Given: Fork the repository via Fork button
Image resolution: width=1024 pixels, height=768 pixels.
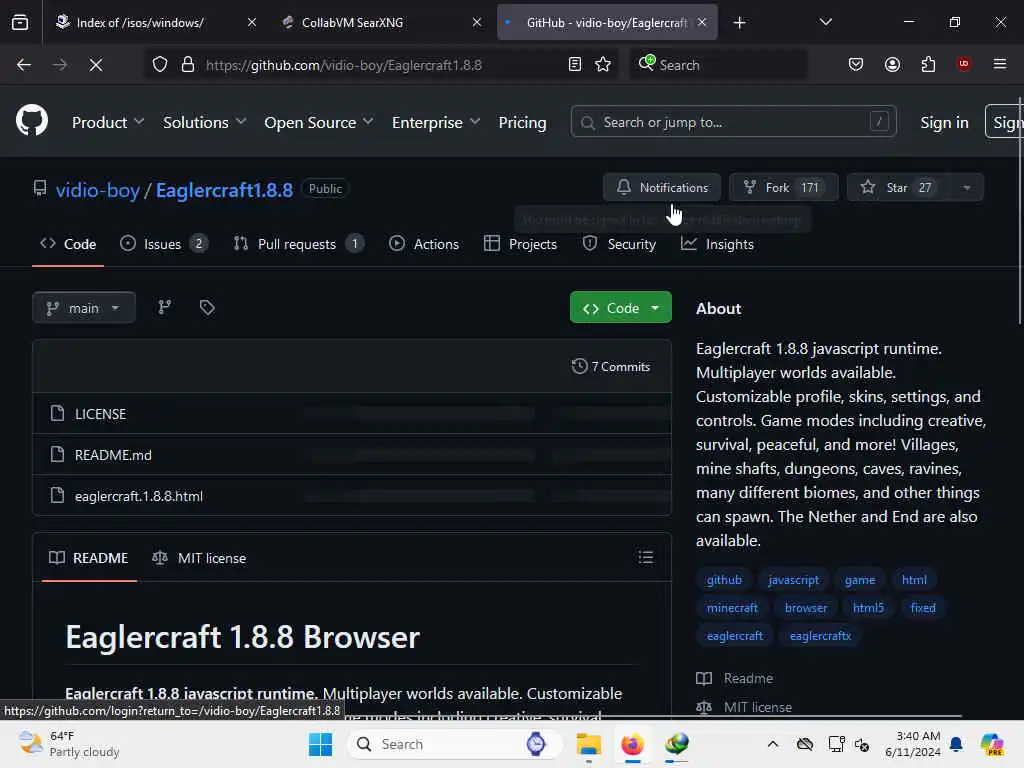Looking at the screenshot, I should click(x=784, y=187).
